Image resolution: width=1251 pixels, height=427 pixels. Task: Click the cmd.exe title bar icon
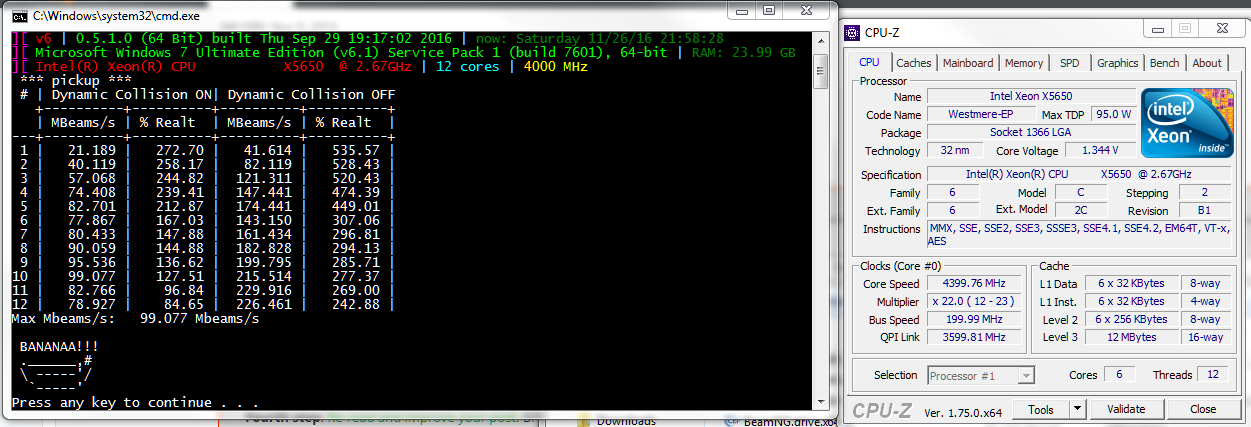pos(20,15)
